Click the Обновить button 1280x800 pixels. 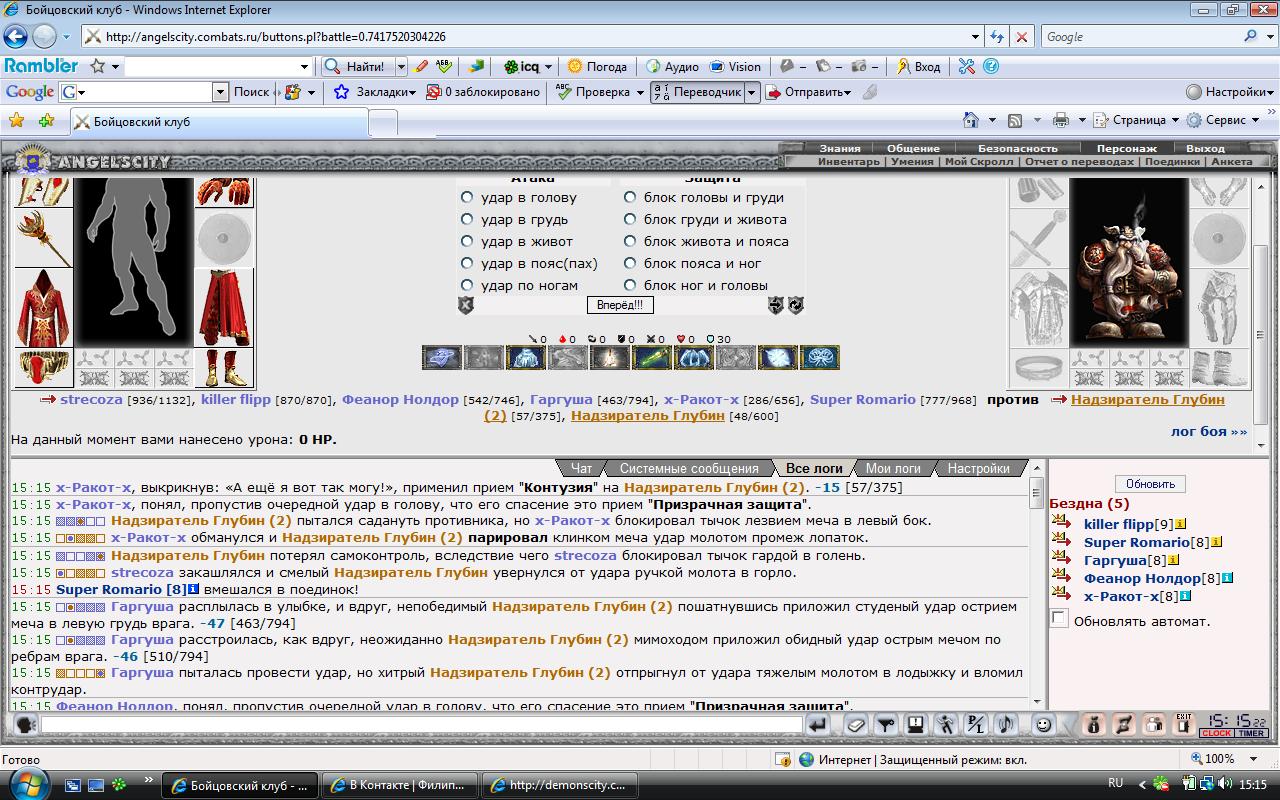(x=1150, y=484)
